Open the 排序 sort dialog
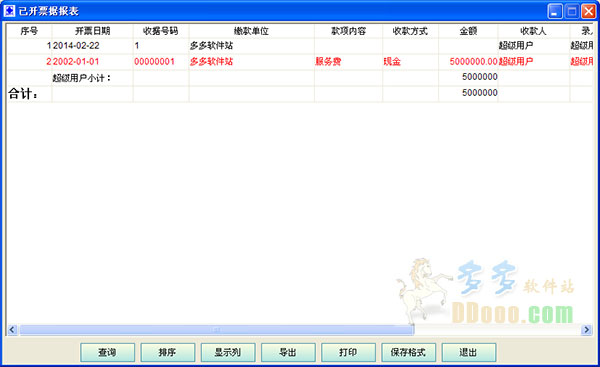The width and height of the screenshot is (600, 367). click(x=168, y=352)
